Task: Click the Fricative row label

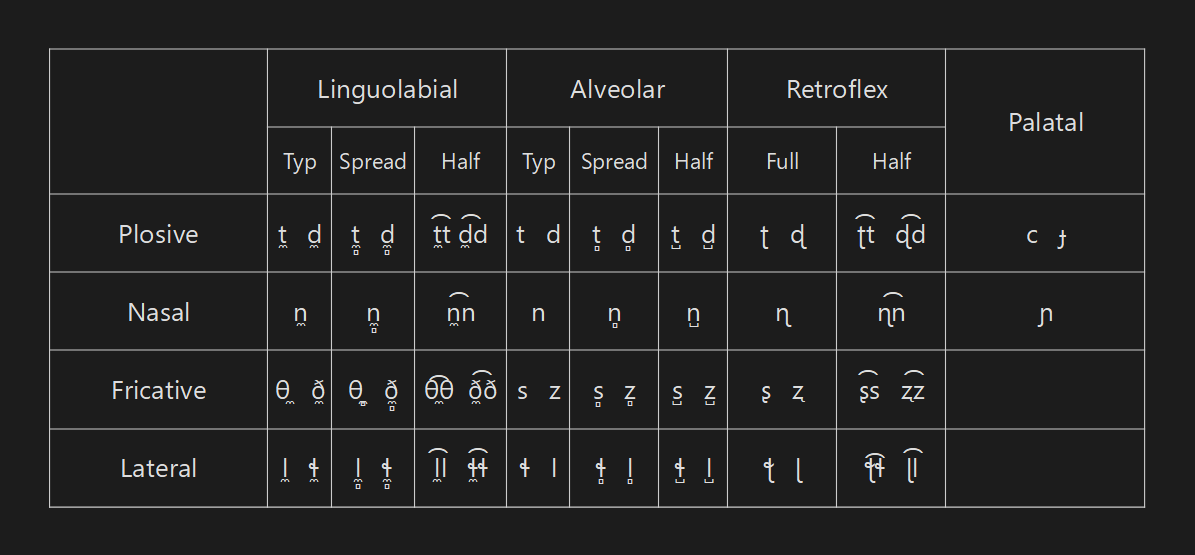Action: (x=158, y=390)
